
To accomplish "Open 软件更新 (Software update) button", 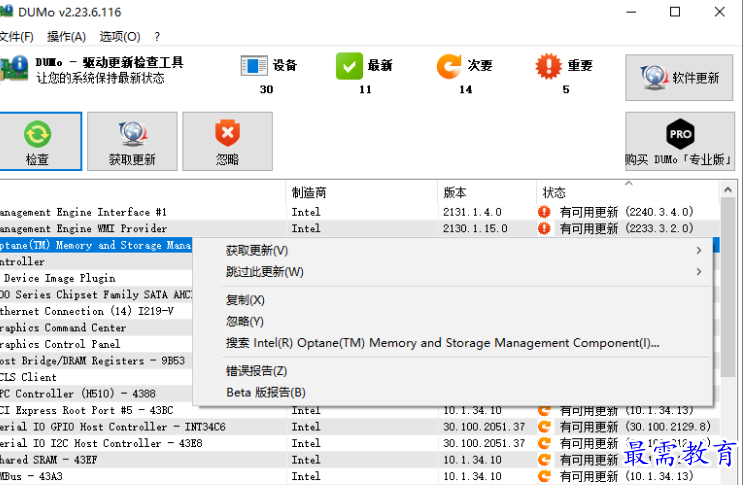I will tap(679, 78).
